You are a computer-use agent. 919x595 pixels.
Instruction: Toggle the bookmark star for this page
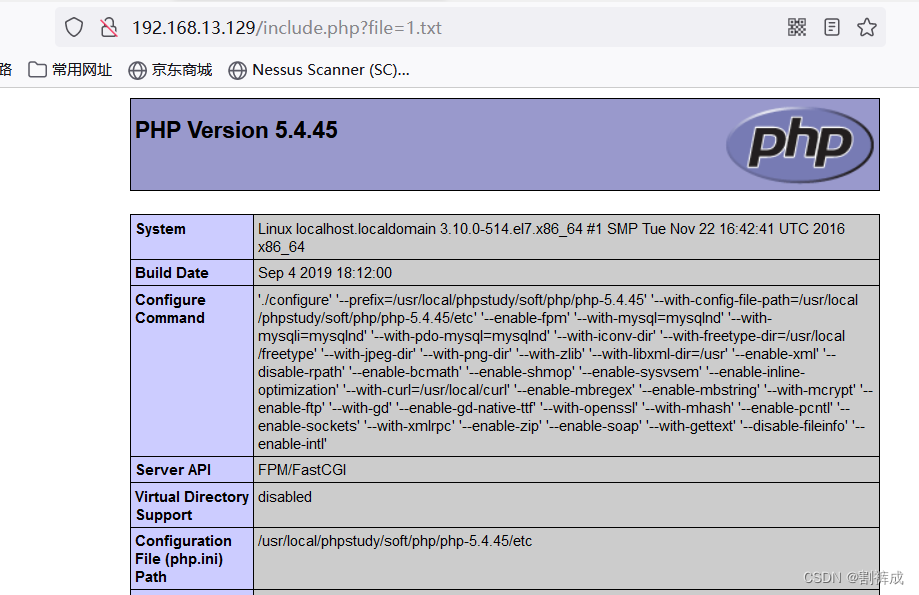click(x=866, y=27)
